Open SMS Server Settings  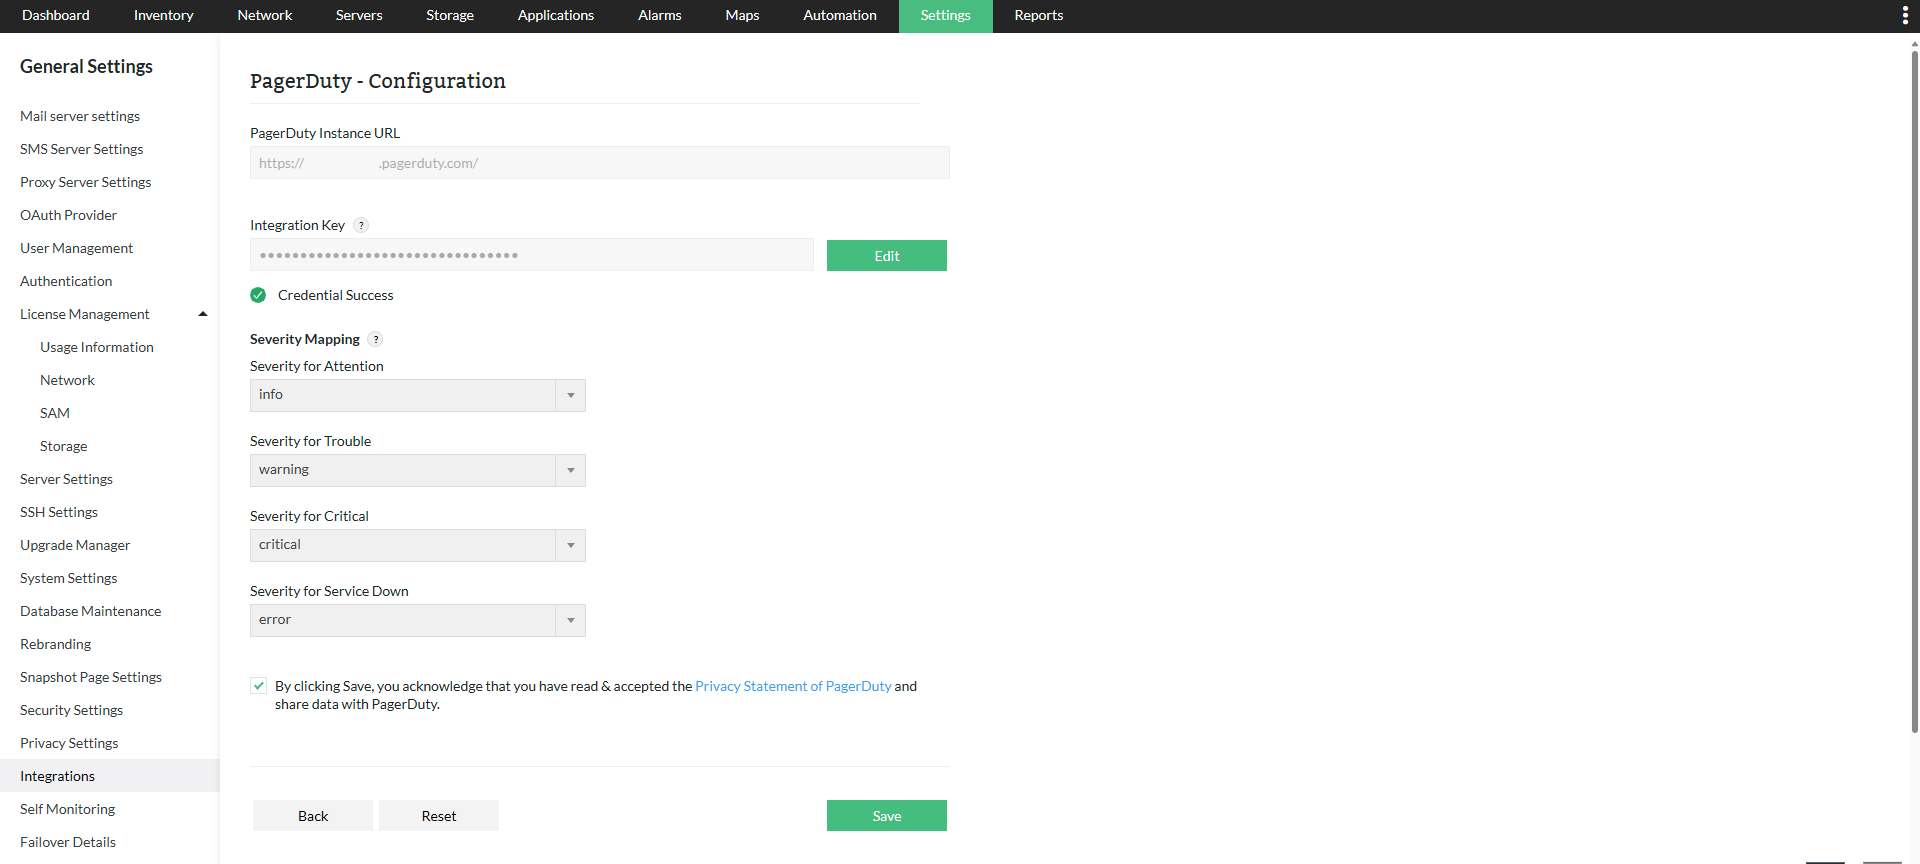82,149
